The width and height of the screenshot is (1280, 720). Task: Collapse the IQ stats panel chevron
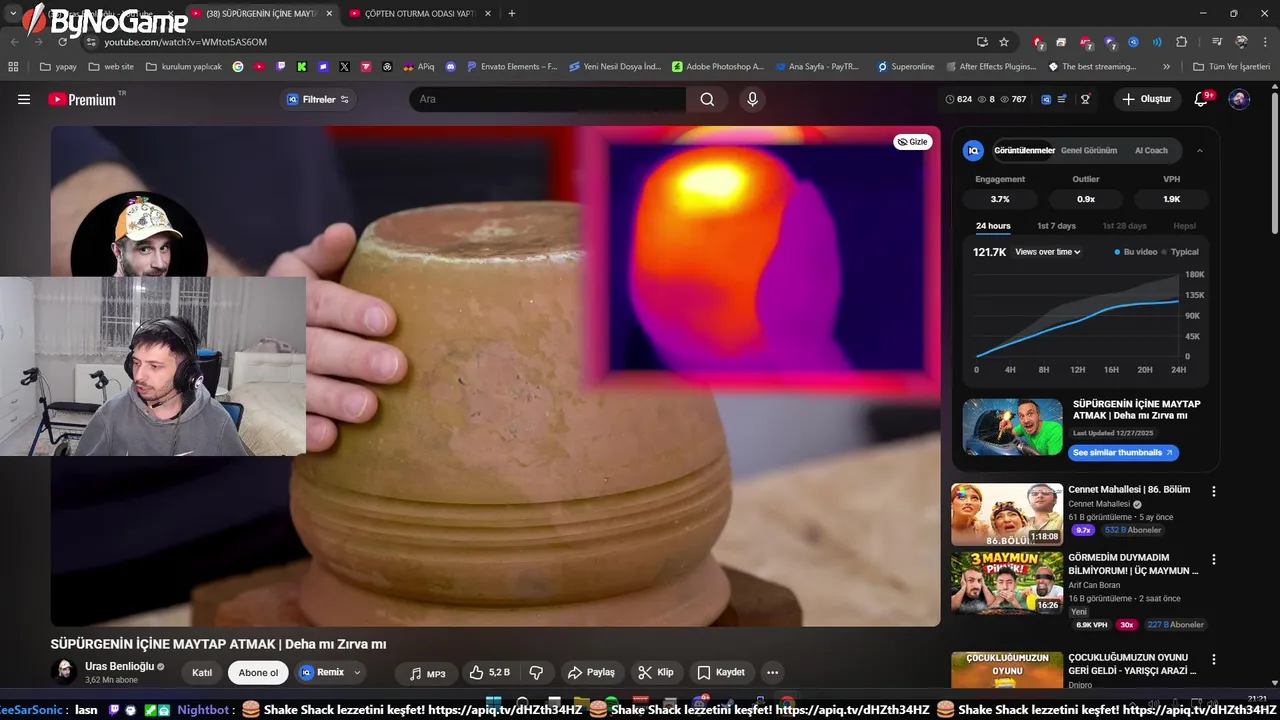(1200, 151)
